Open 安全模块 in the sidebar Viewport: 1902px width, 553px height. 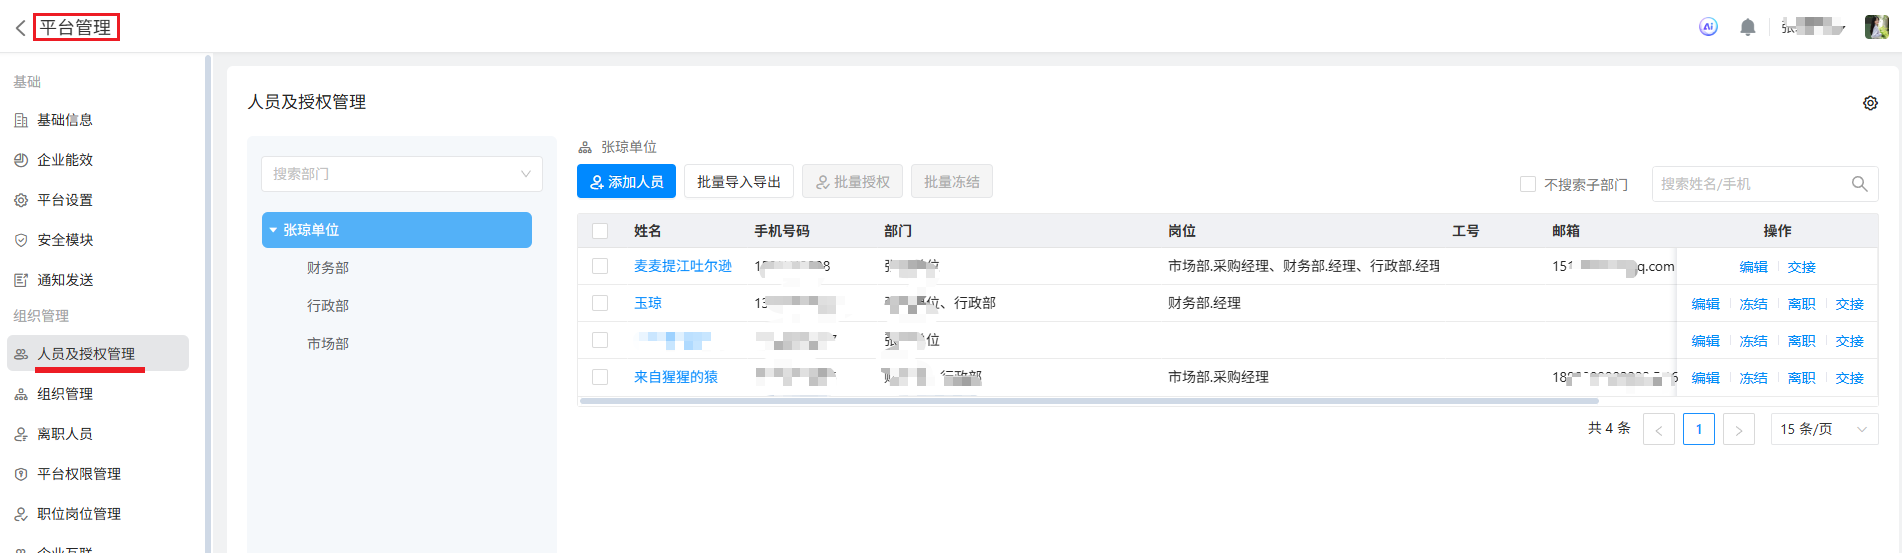65,240
